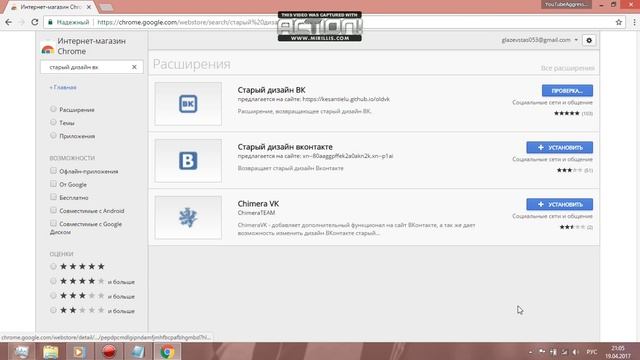This screenshot has width=640, height=360.
Task: Open the Старый дизайн вконтакте extension icon
Action: click(188, 160)
